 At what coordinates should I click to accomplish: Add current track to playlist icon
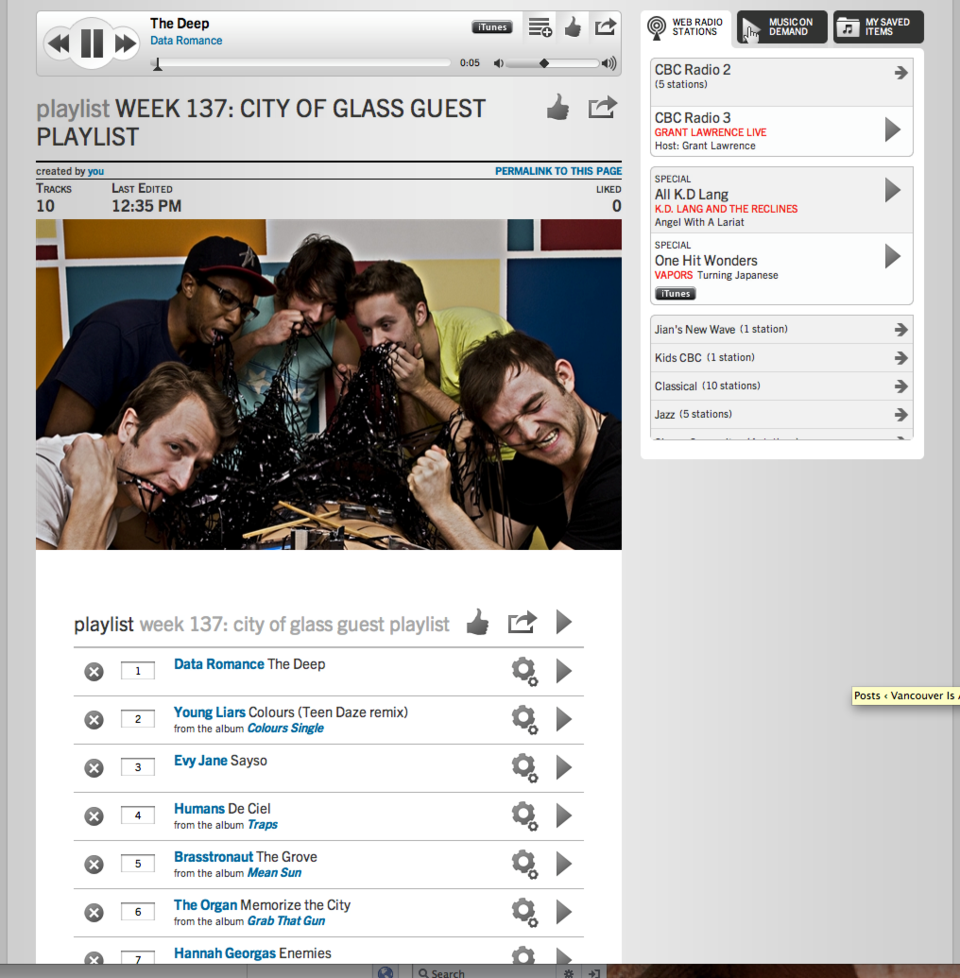[x=540, y=27]
